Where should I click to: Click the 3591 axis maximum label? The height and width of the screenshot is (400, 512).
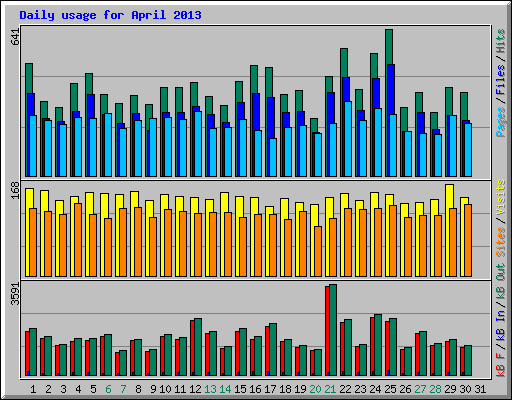15,294
